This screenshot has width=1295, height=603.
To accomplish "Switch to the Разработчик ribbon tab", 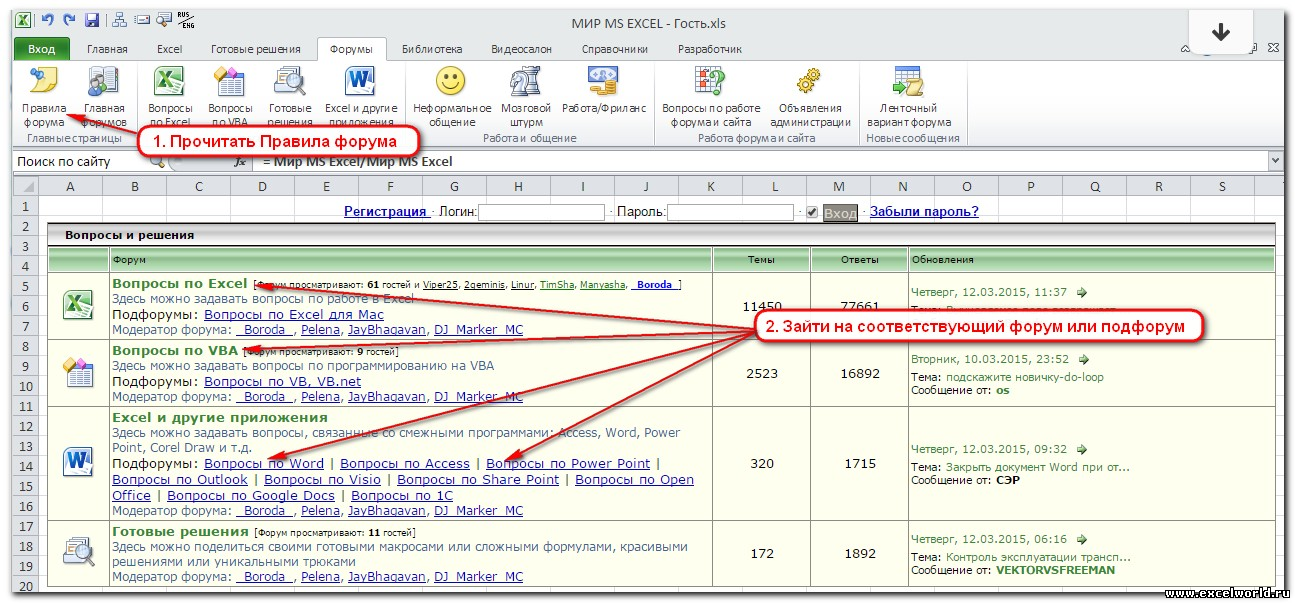I will click(710, 49).
